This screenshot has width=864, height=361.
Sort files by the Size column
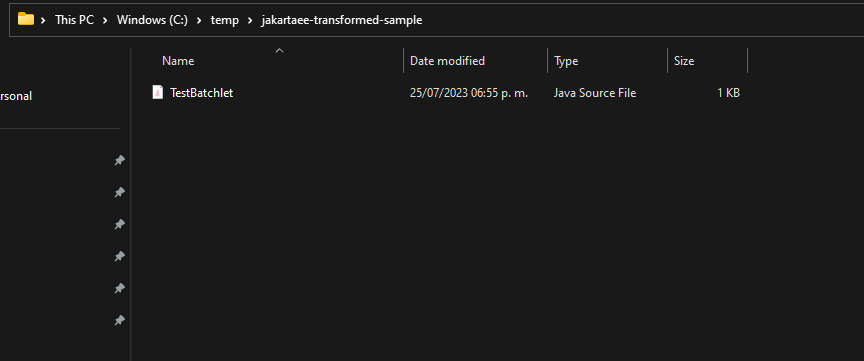(684, 61)
